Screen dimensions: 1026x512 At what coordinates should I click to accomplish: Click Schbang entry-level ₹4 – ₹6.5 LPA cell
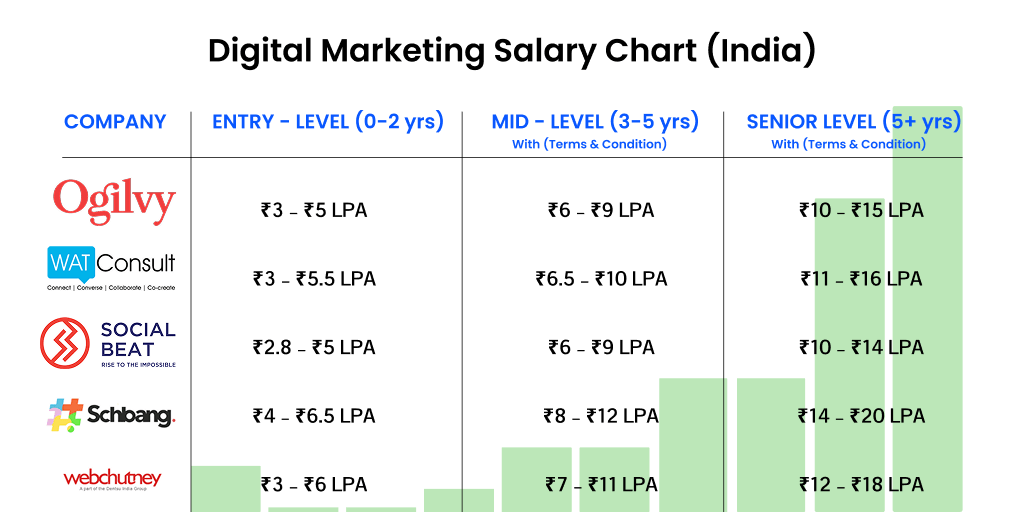click(x=314, y=415)
